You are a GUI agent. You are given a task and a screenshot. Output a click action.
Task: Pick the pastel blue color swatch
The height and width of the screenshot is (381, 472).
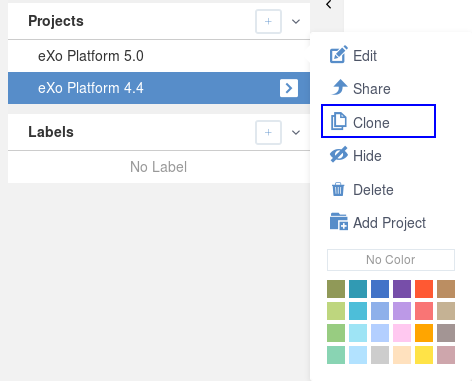click(380, 333)
